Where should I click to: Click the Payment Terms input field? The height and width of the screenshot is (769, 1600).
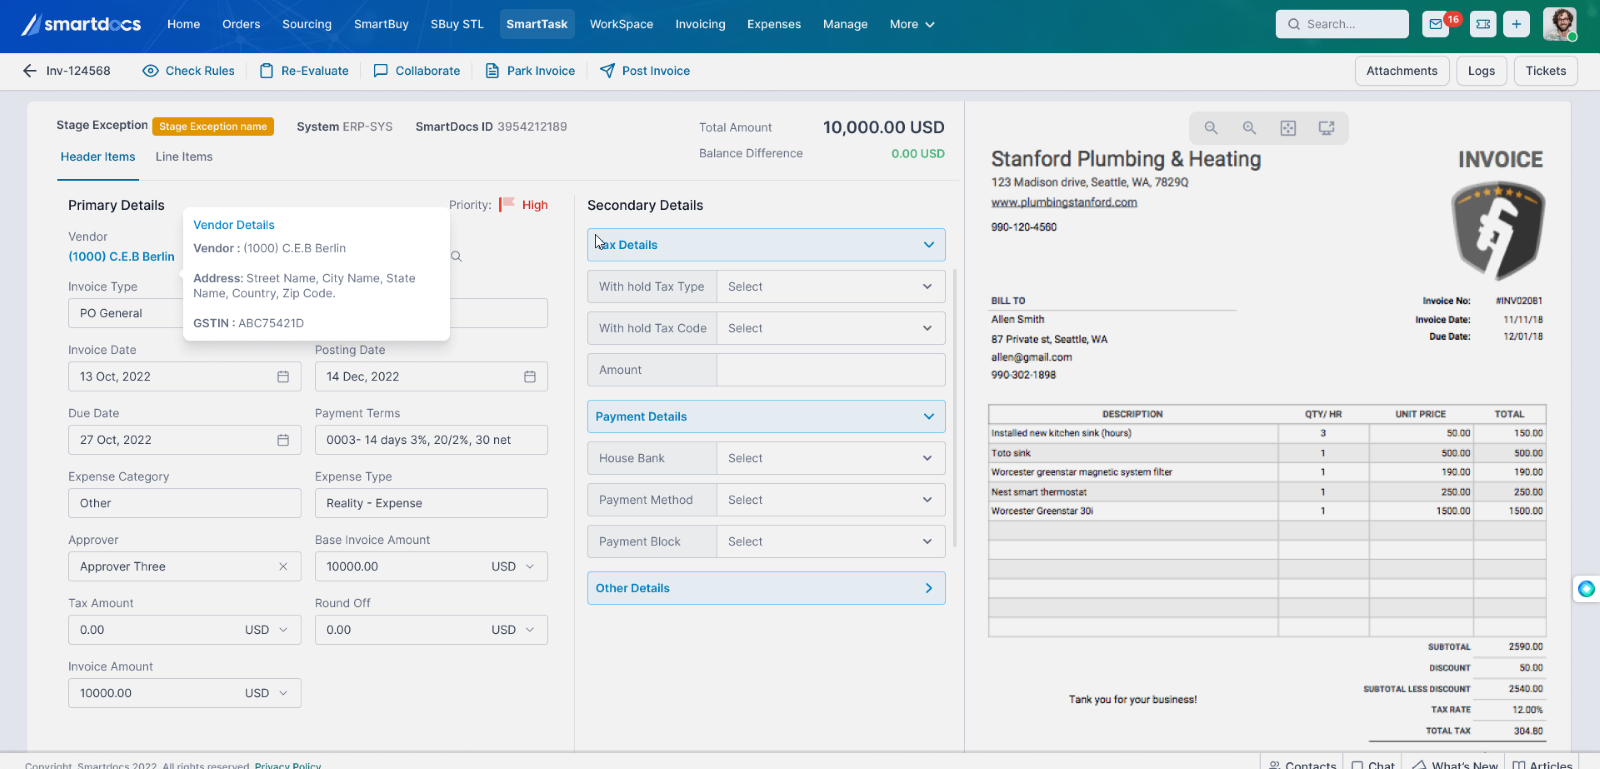[x=431, y=440]
